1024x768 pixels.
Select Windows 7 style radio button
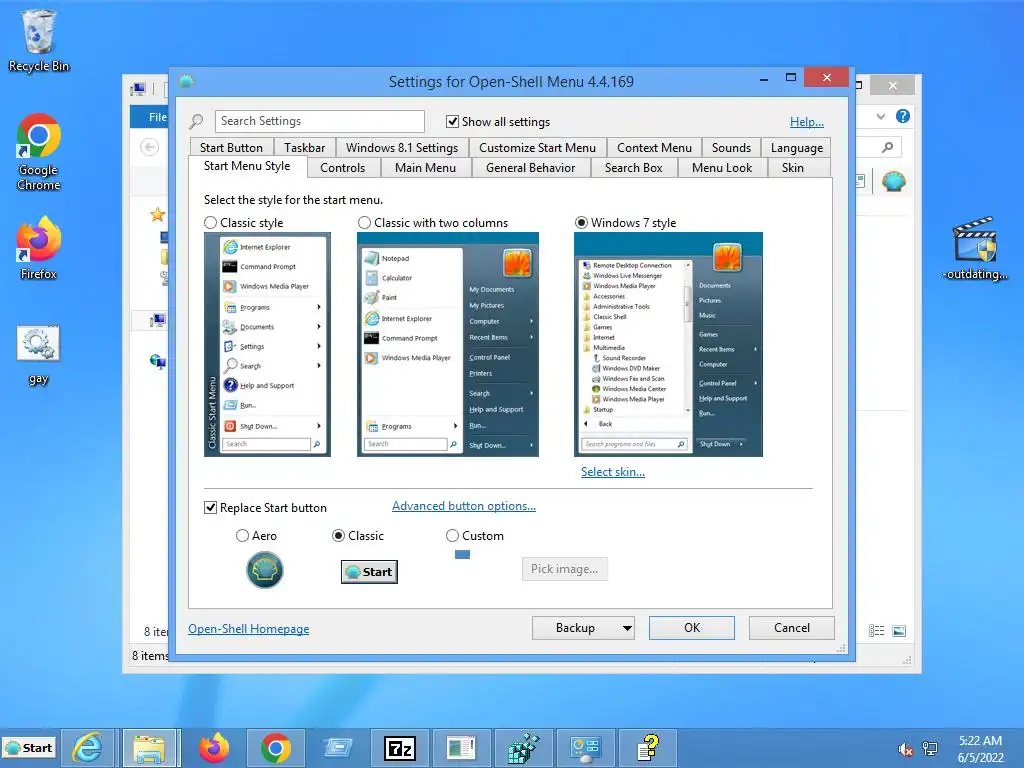581,223
